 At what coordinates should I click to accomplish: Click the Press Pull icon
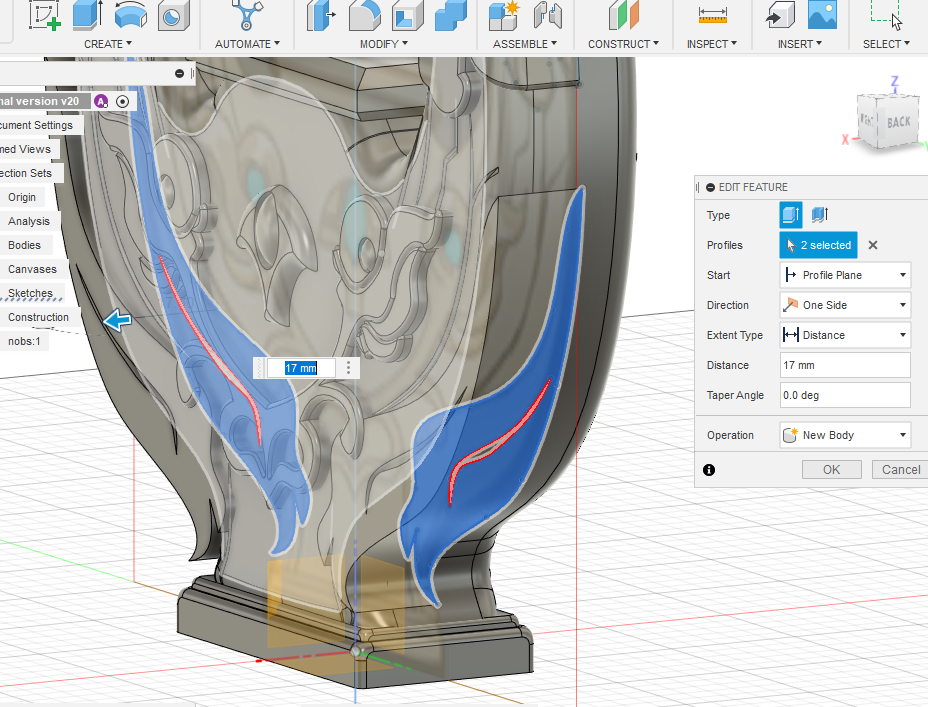click(322, 15)
